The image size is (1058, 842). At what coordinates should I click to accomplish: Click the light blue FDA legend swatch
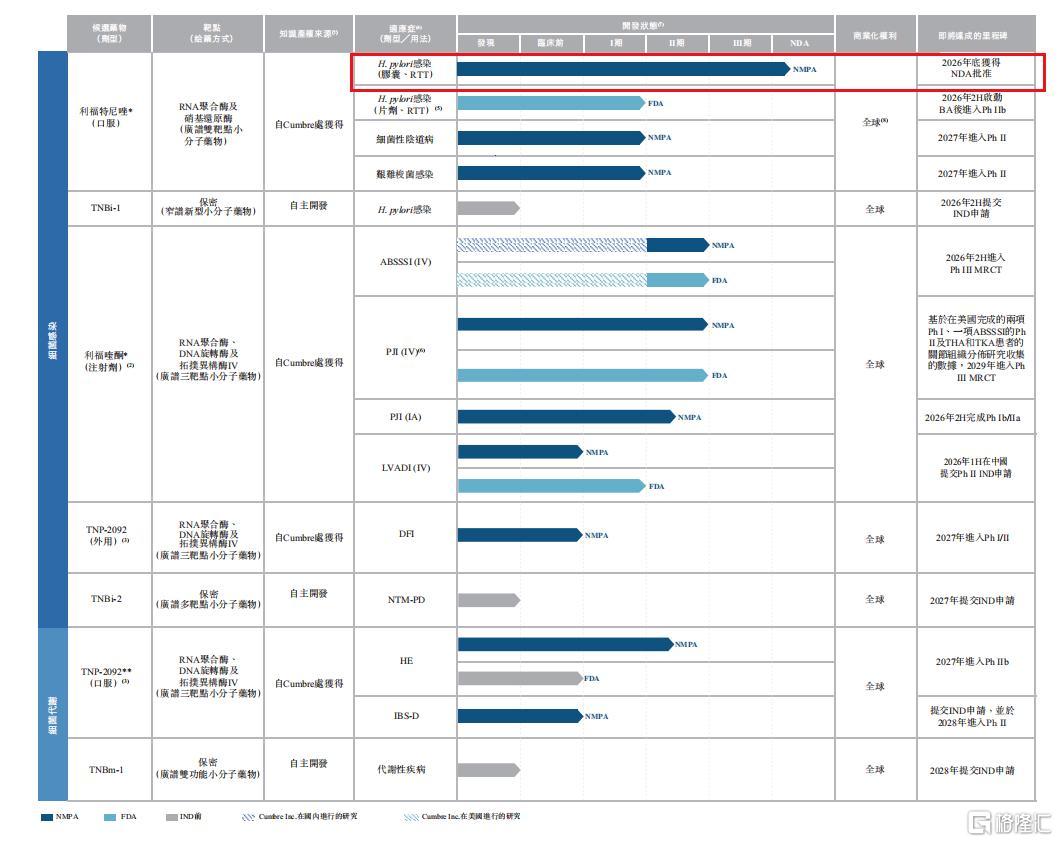tap(110, 817)
